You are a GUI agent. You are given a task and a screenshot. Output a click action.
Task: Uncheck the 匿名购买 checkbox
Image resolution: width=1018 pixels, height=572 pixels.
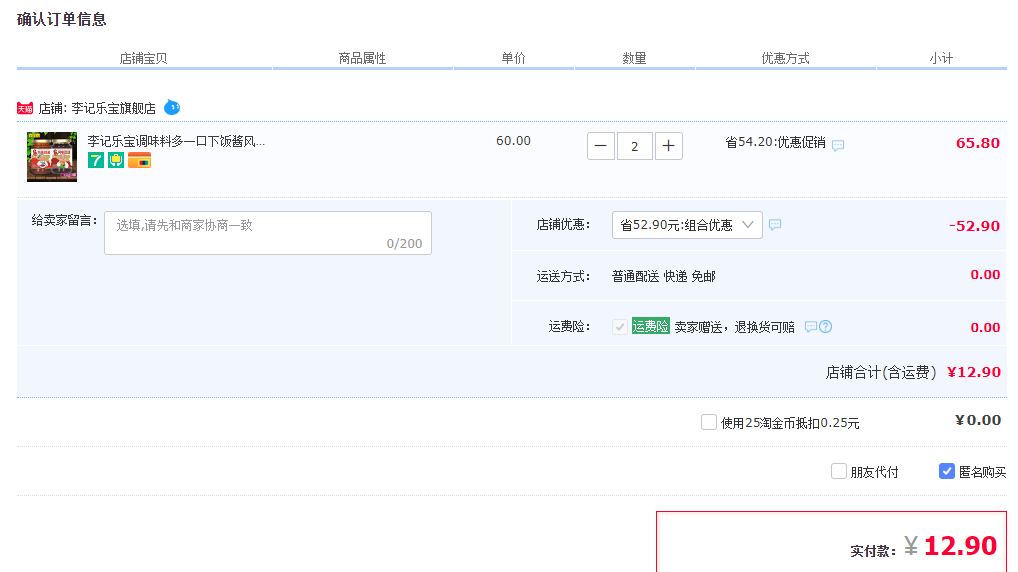pos(947,471)
